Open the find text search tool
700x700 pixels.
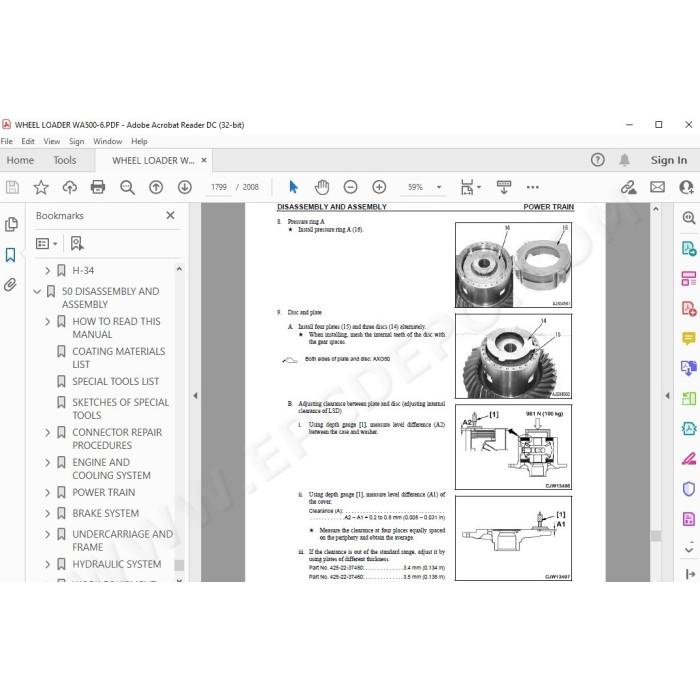click(x=127, y=187)
